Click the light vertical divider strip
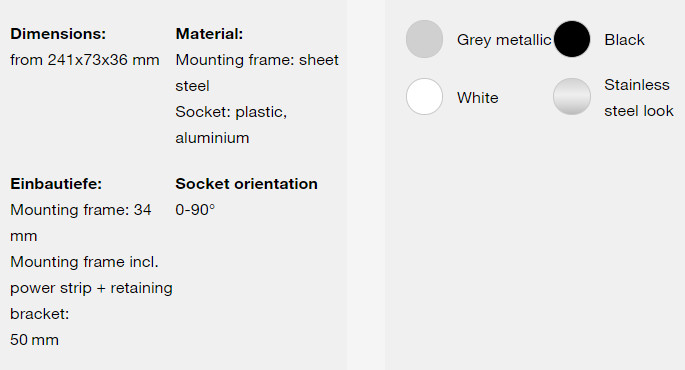Screen dimensions: 685x370 click(367, 185)
